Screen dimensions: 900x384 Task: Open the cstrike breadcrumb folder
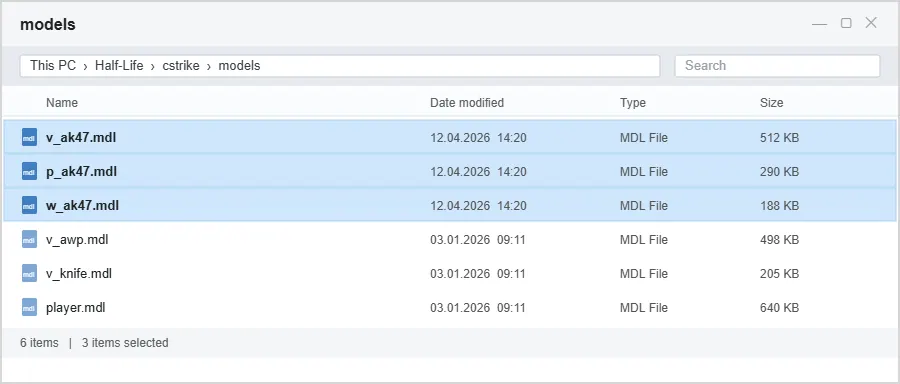click(181, 65)
